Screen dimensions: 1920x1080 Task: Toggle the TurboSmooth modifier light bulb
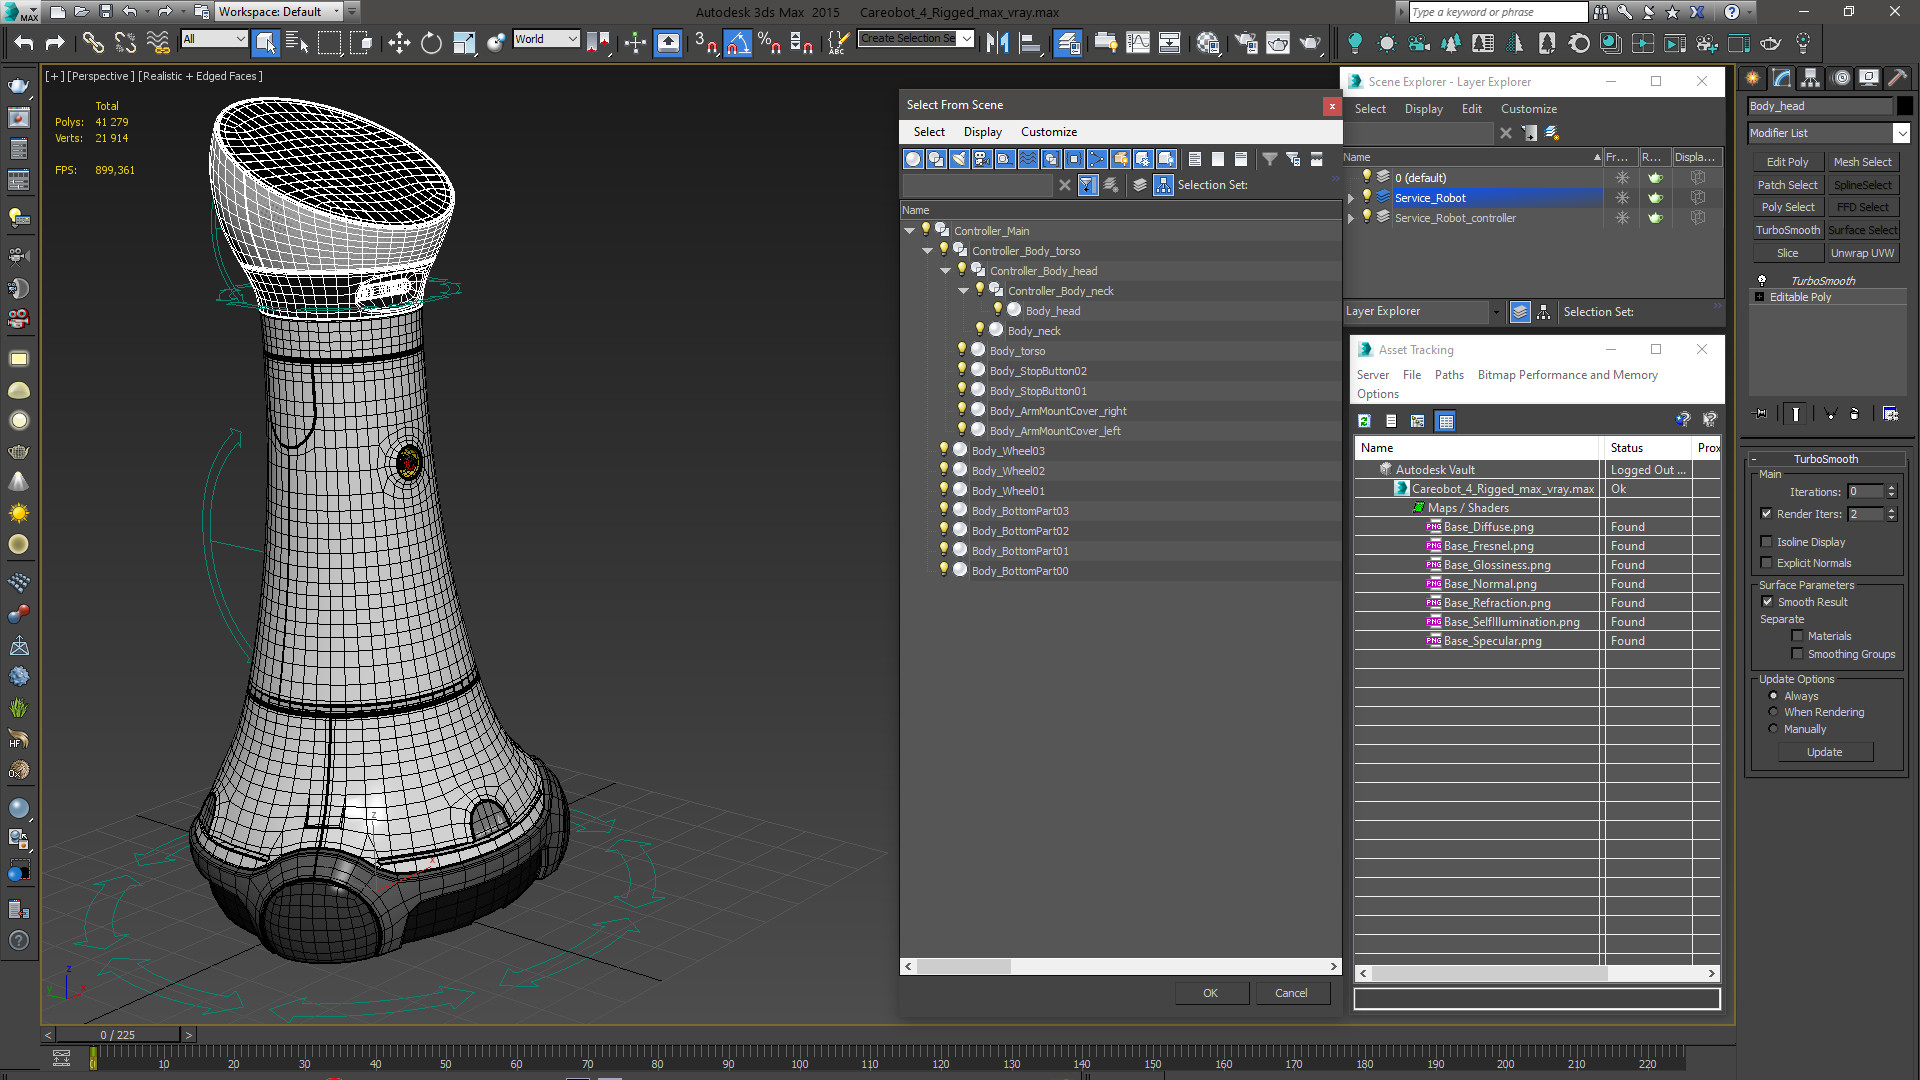(1761, 281)
